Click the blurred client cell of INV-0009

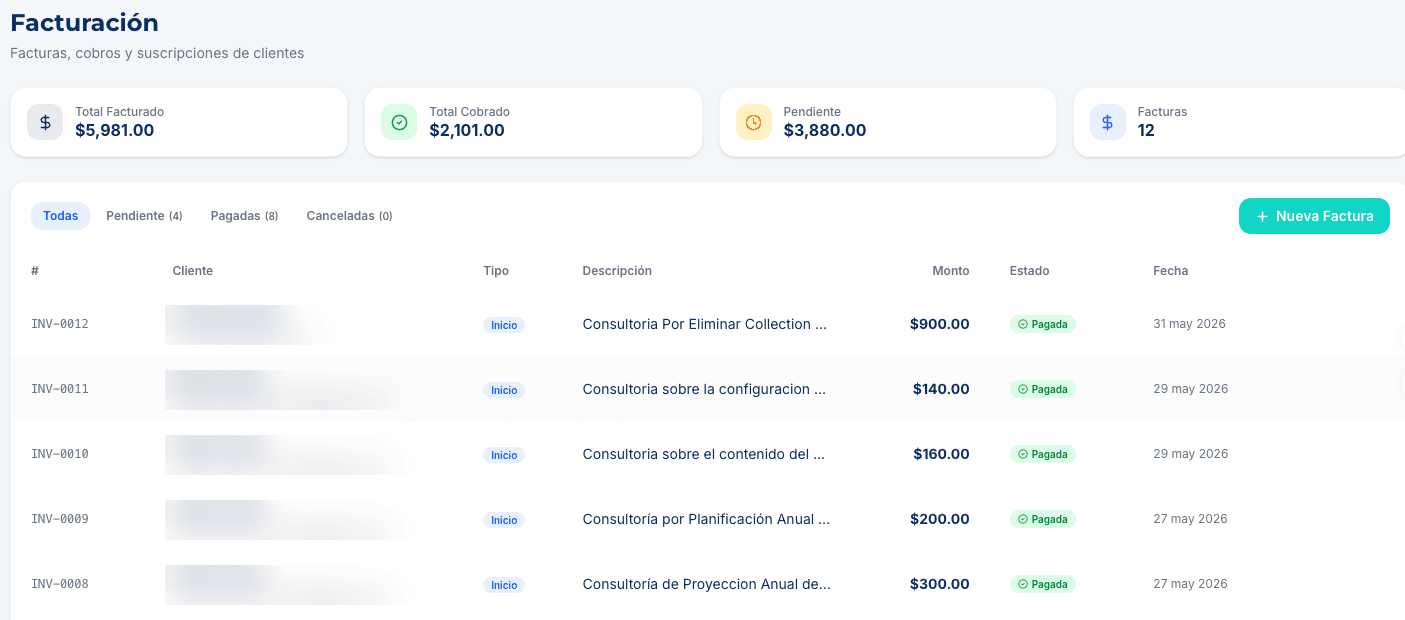coord(287,519)
